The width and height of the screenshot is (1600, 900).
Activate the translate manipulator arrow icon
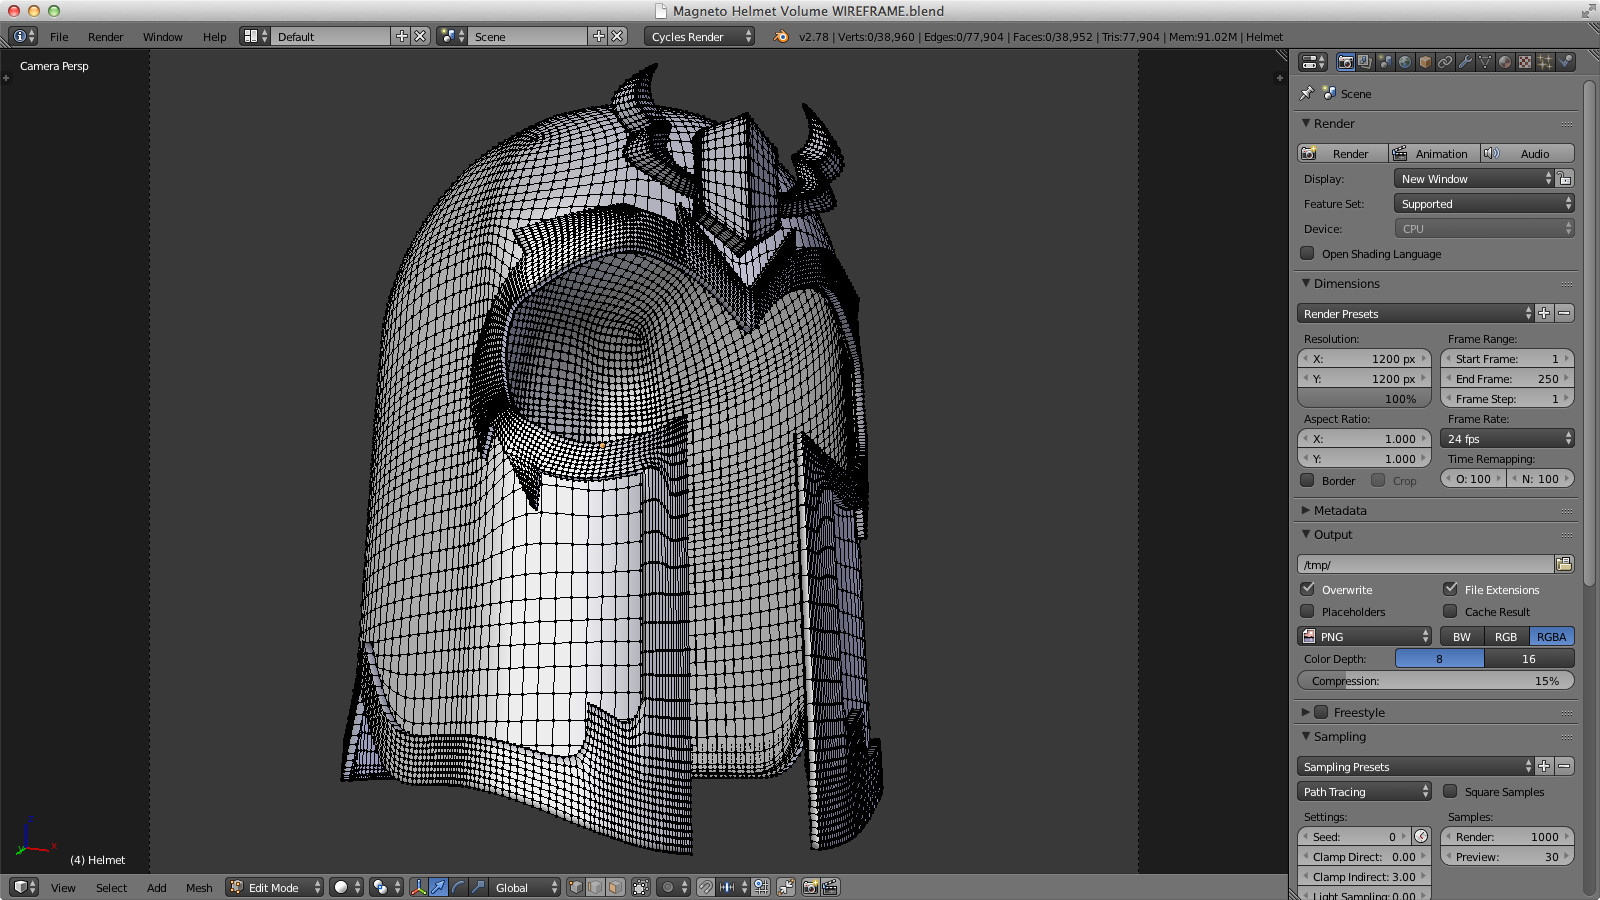pyautogui.click(x=438, y=887)
